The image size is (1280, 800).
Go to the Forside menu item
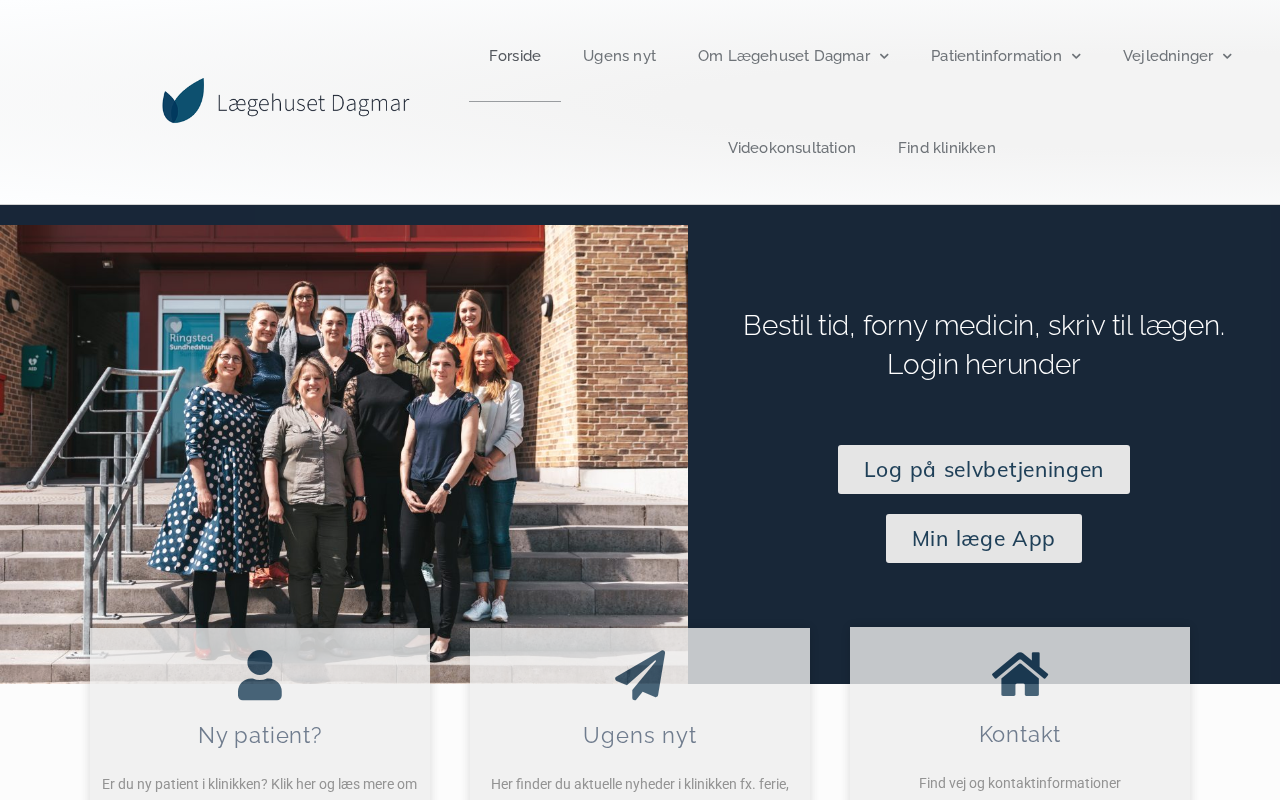515,56
